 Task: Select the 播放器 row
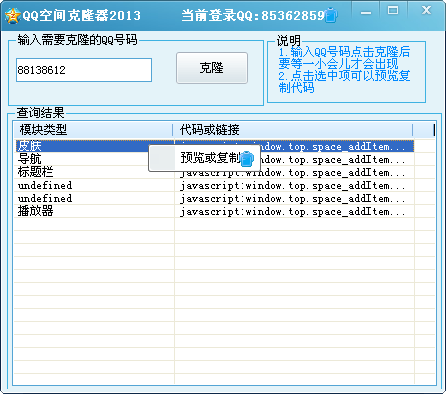215,211
